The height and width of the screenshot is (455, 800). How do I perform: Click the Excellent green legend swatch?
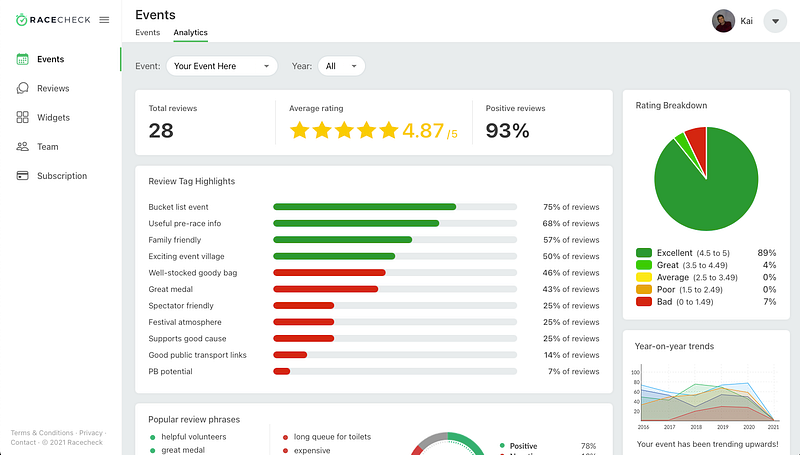click(x=644, y=252)
